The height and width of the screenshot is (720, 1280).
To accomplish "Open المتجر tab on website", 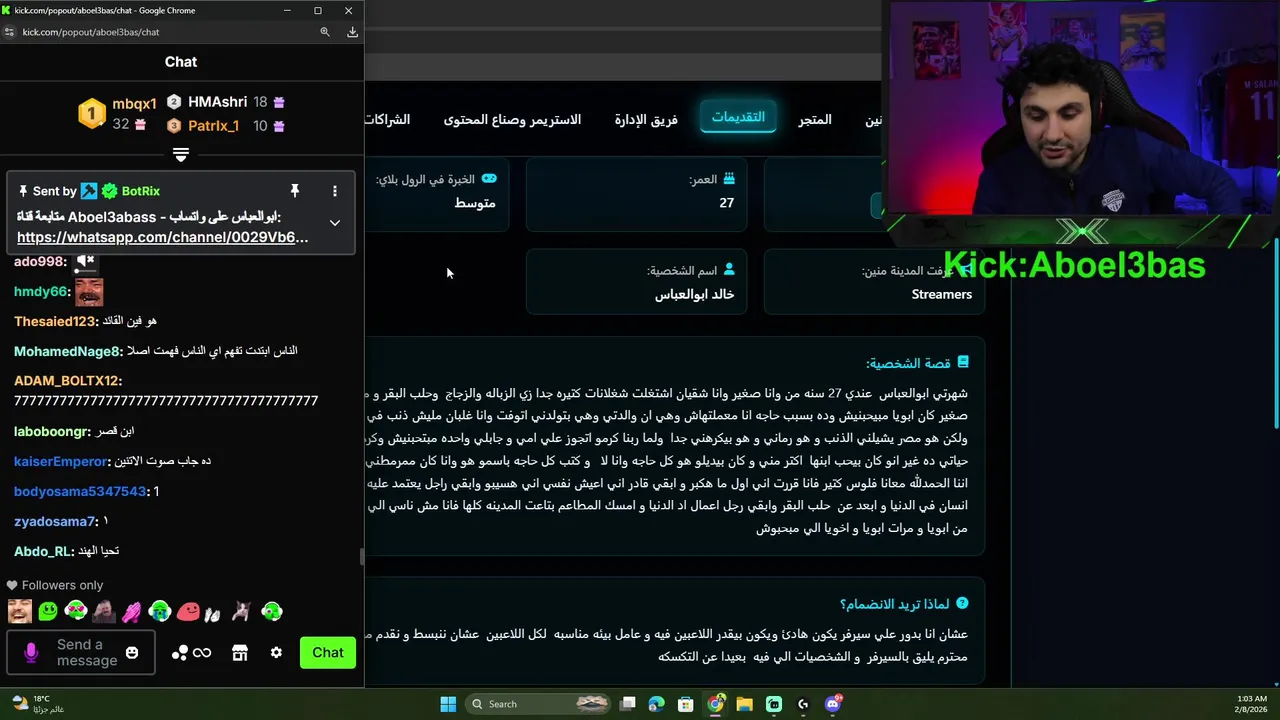I will [x=815, y=120].
